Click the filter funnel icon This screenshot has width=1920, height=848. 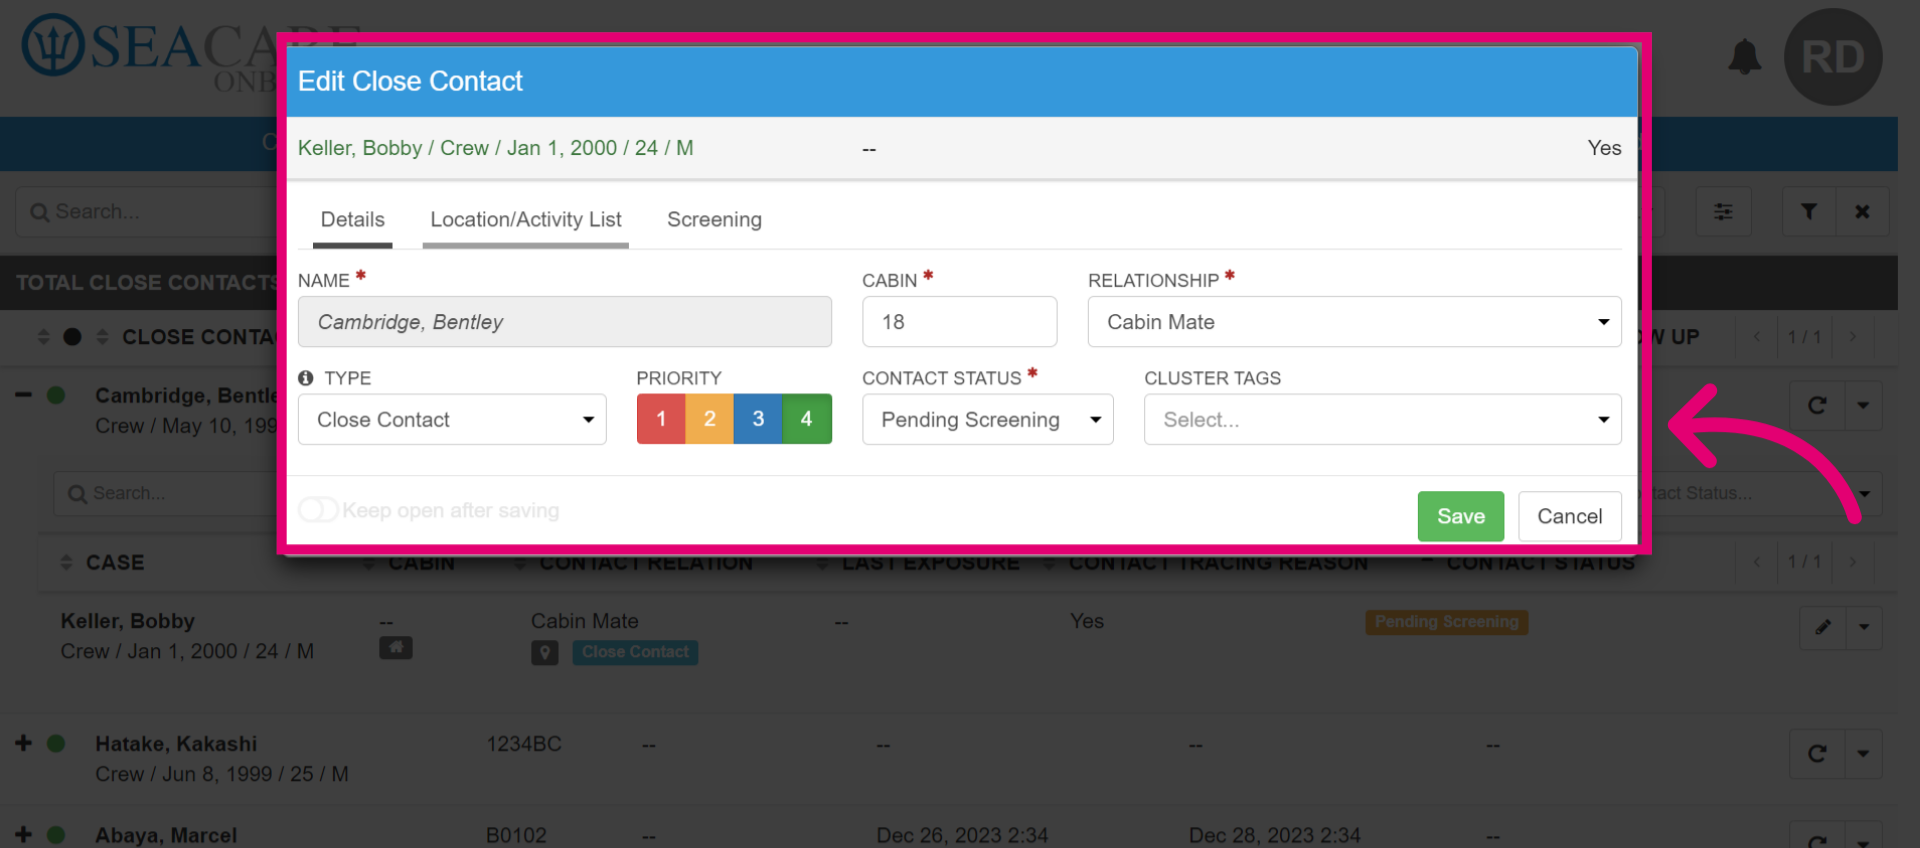(1809, 212)
